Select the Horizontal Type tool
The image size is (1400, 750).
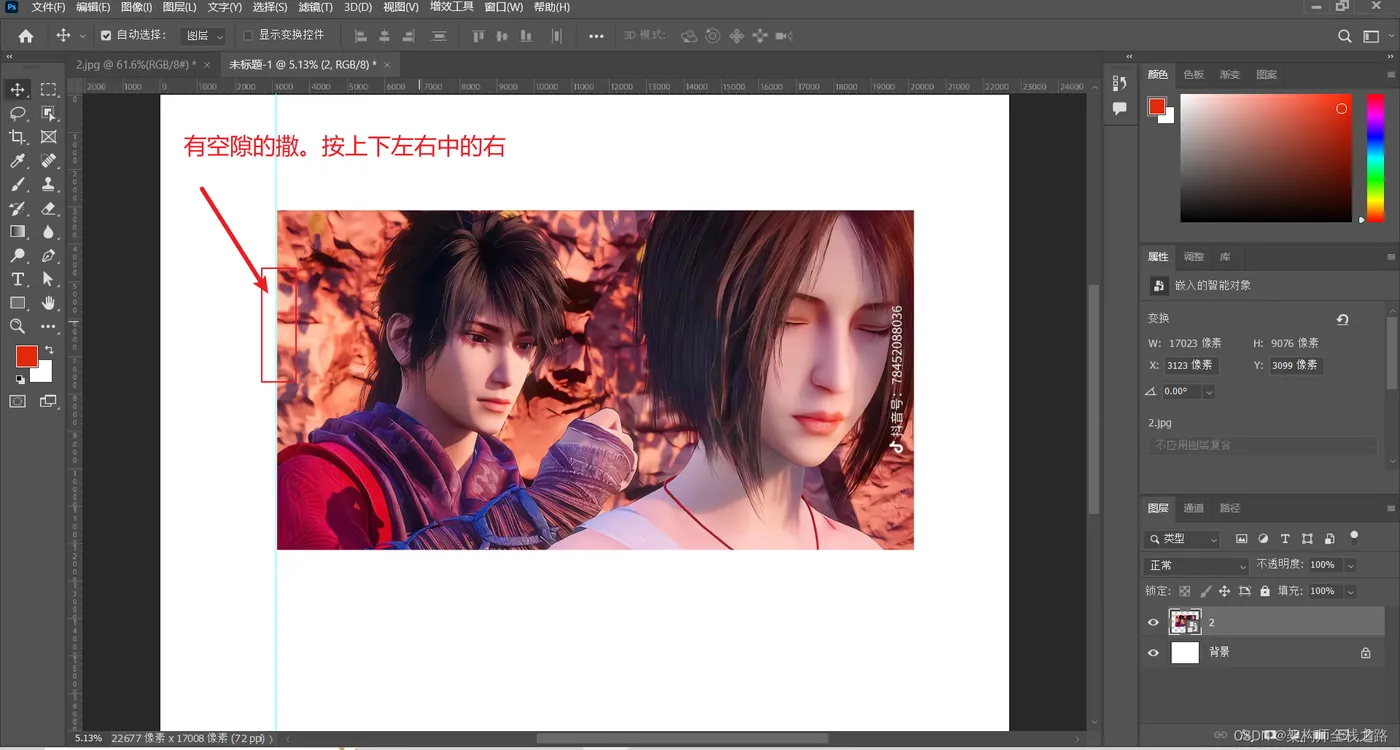click(x=18, y=279)
